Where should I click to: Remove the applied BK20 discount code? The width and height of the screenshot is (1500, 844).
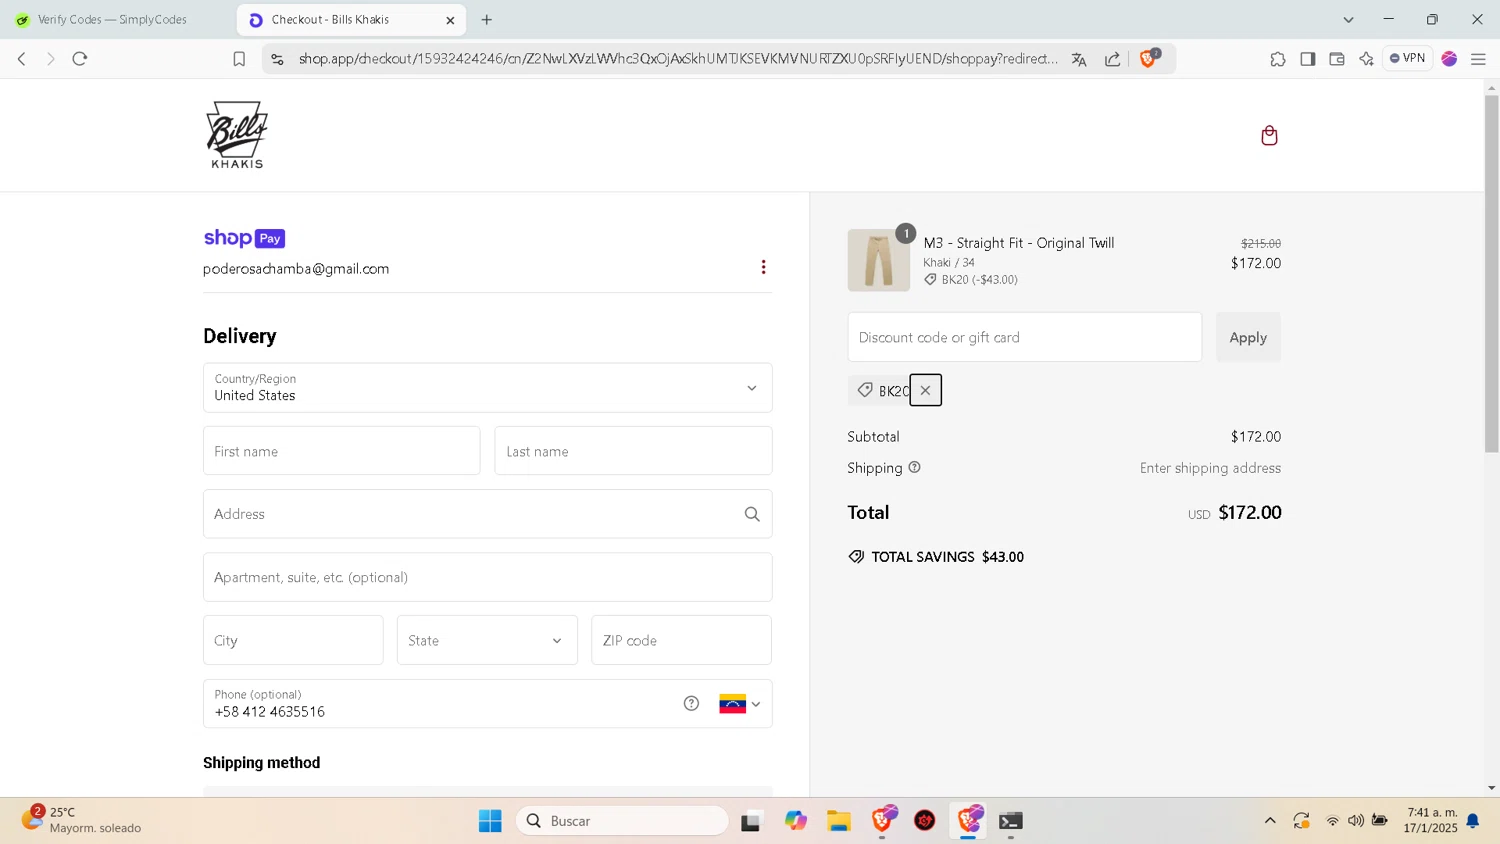[925, 390]
